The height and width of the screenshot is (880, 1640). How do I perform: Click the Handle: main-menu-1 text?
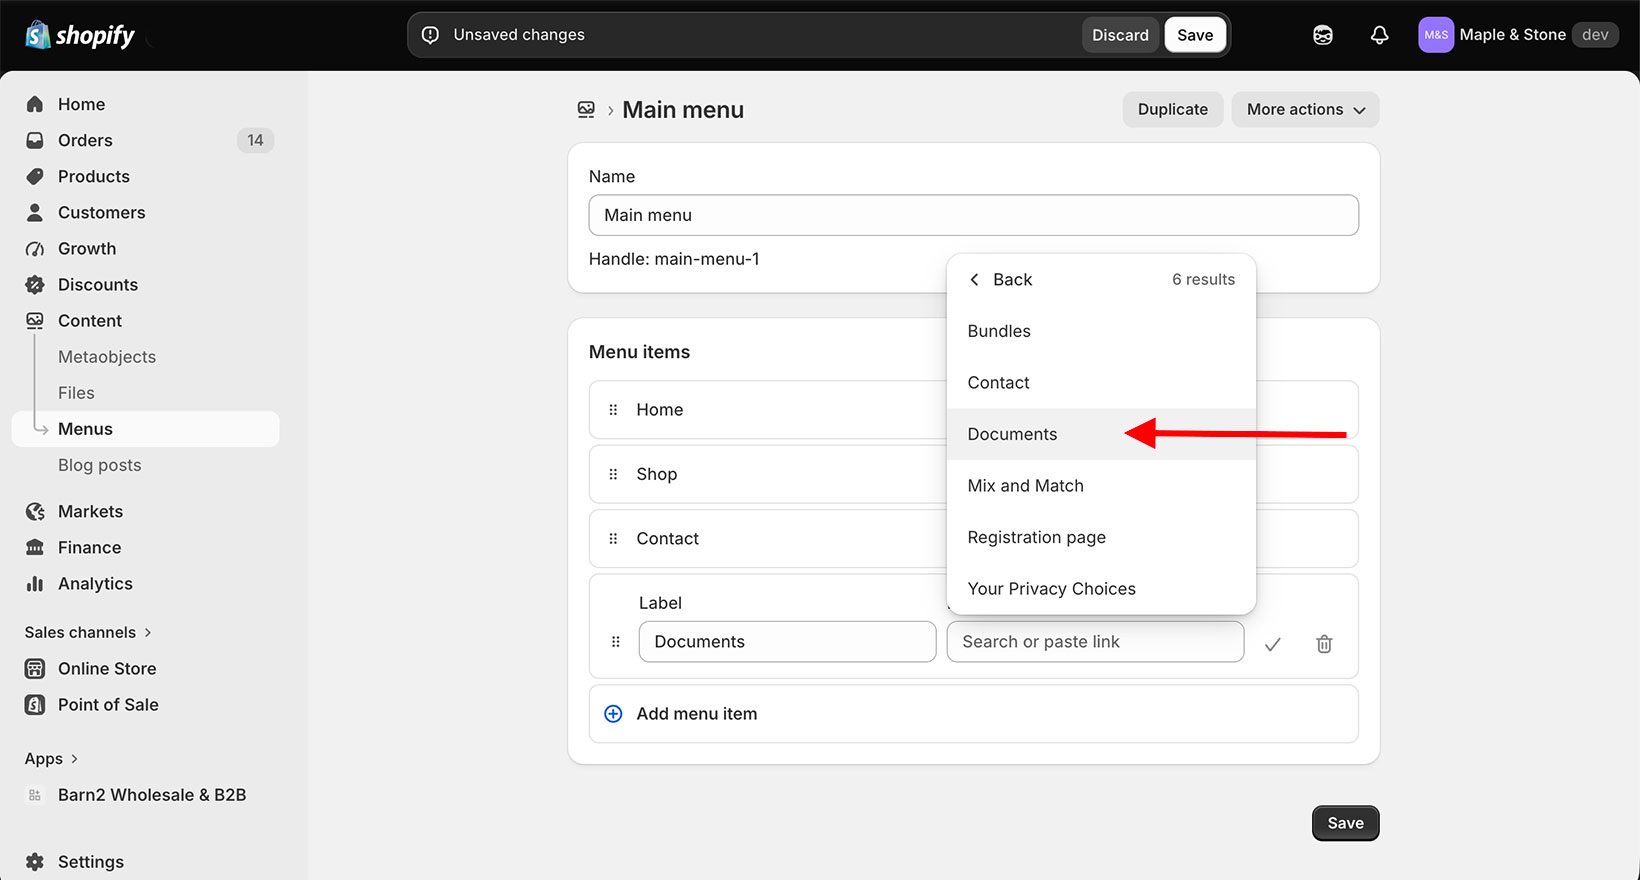(674, 259)
